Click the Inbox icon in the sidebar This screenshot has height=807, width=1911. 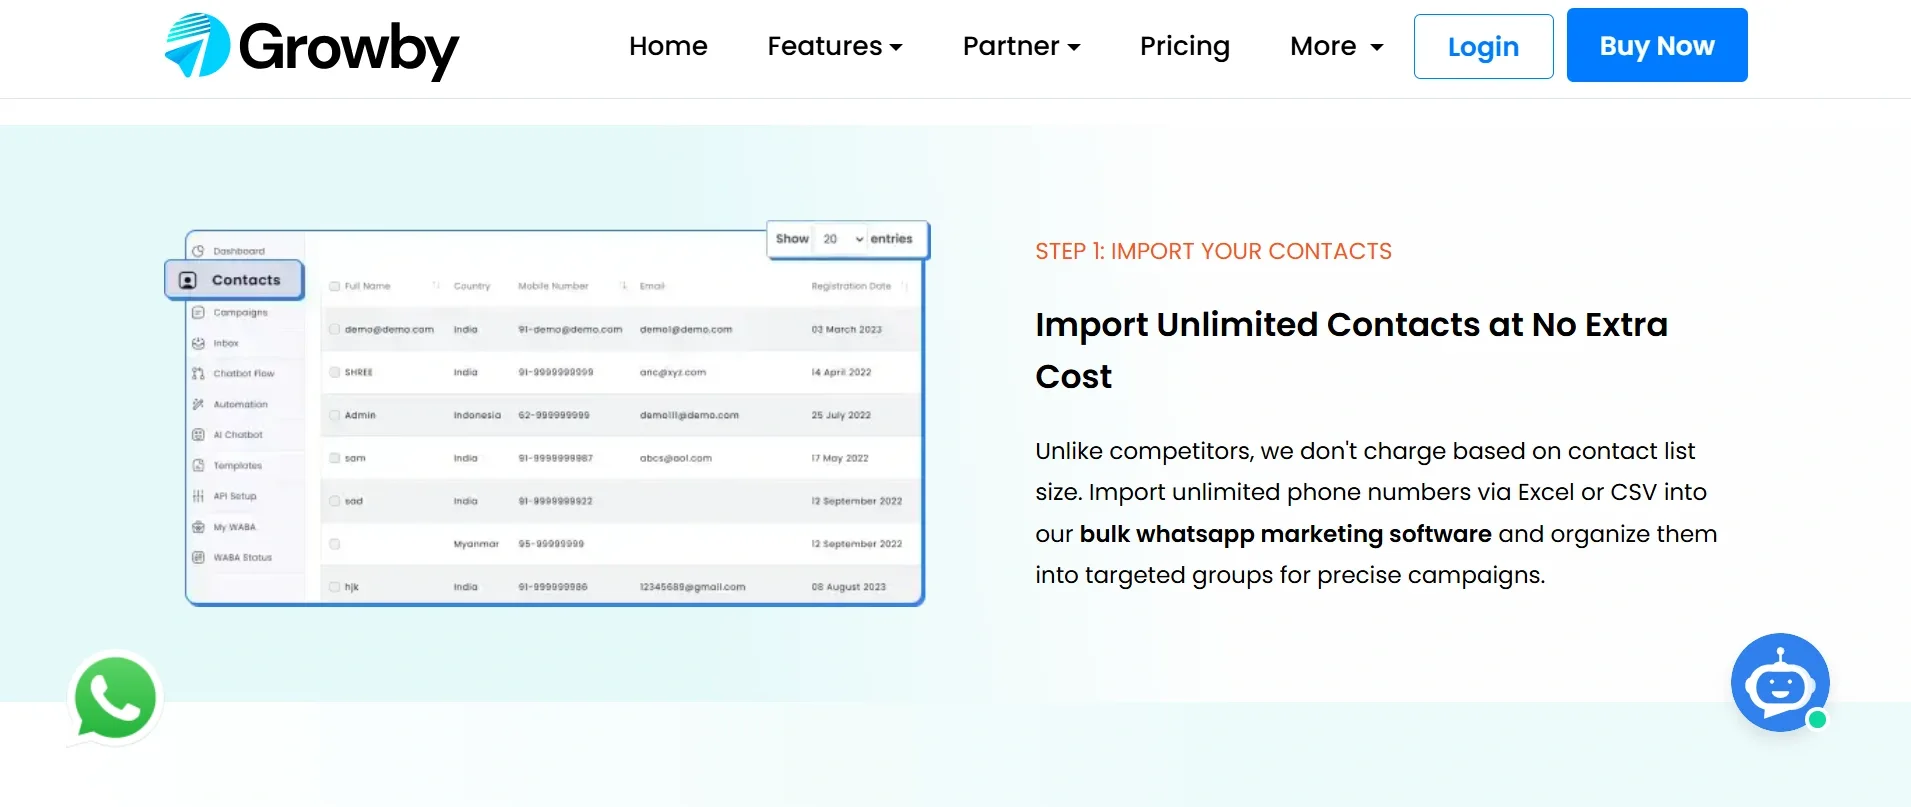198,343
